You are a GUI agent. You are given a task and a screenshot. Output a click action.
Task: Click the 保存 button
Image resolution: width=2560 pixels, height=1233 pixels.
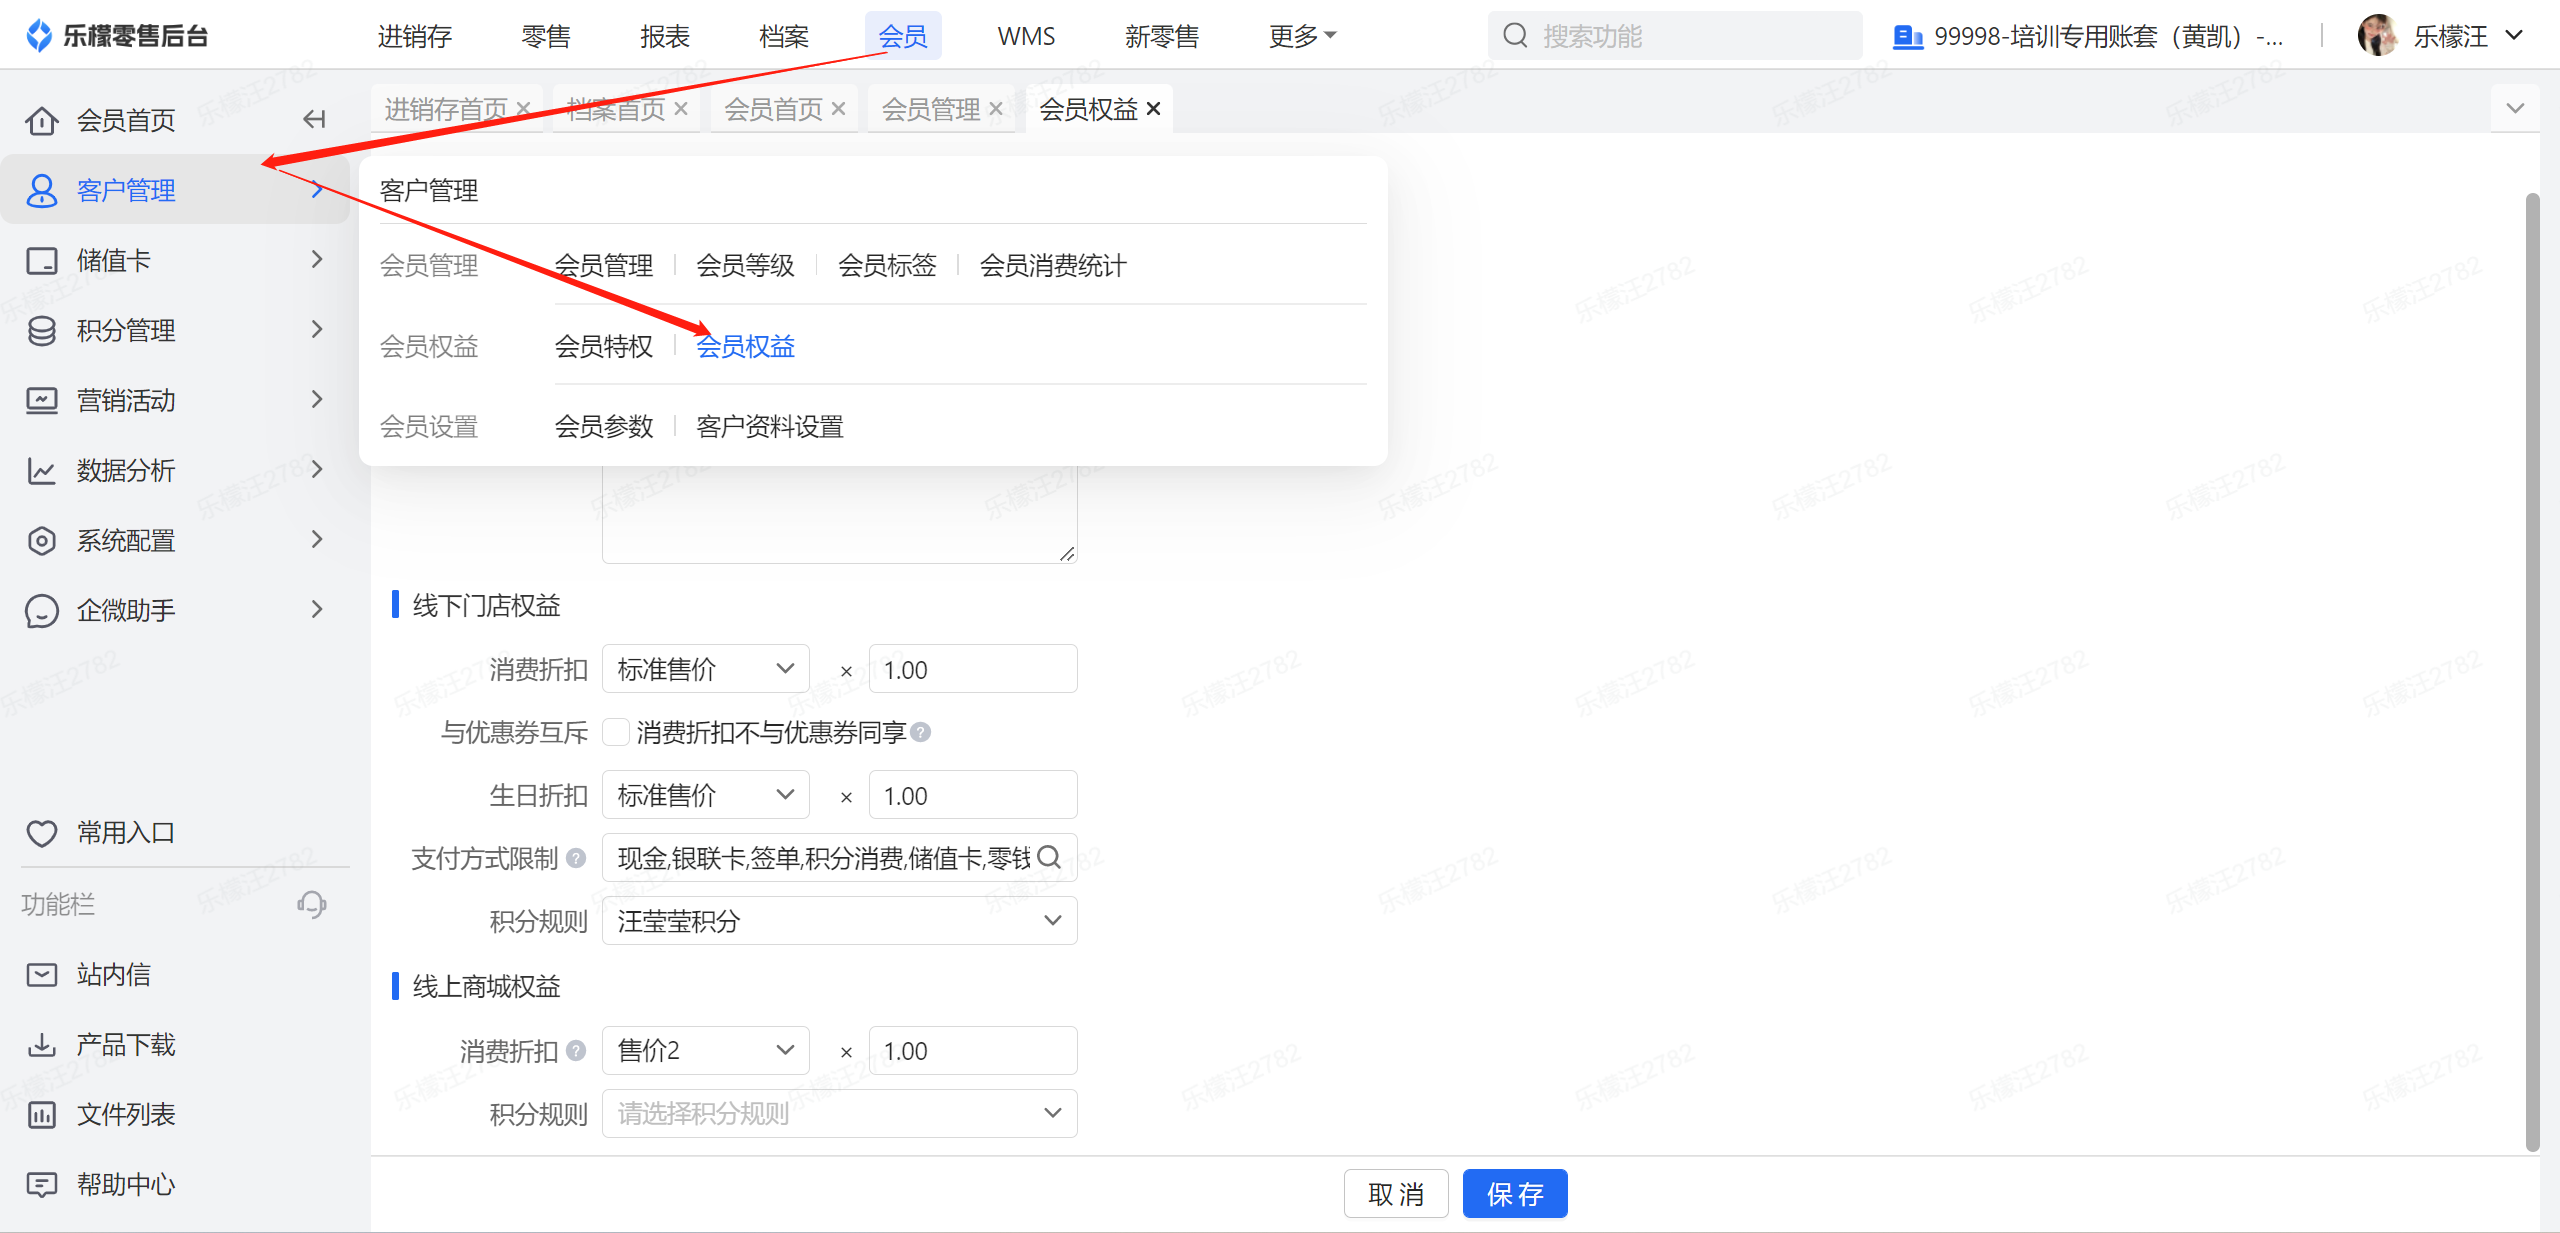pyautogui.click(x=1515, y=1193)
